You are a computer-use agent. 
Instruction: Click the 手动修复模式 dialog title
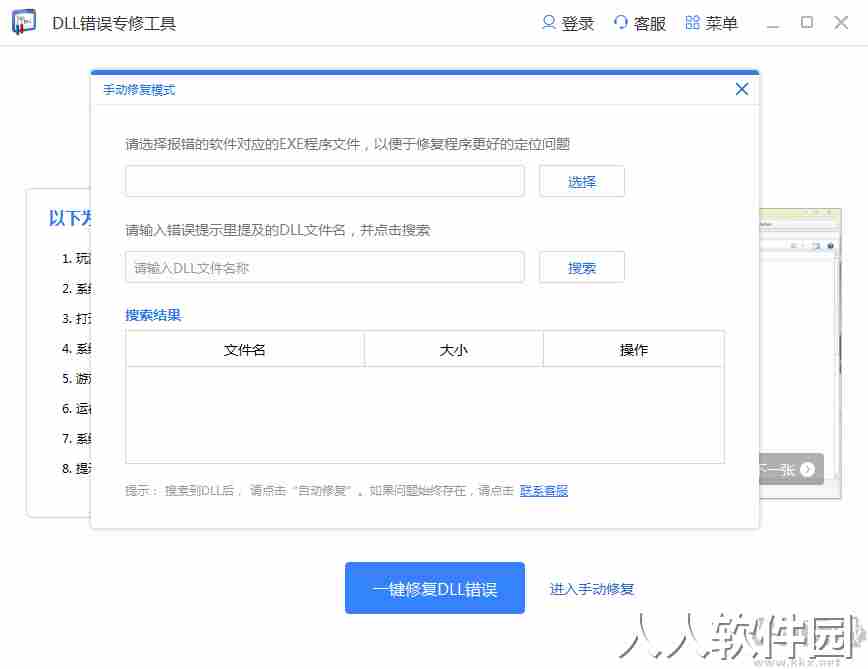click(140, 90)
